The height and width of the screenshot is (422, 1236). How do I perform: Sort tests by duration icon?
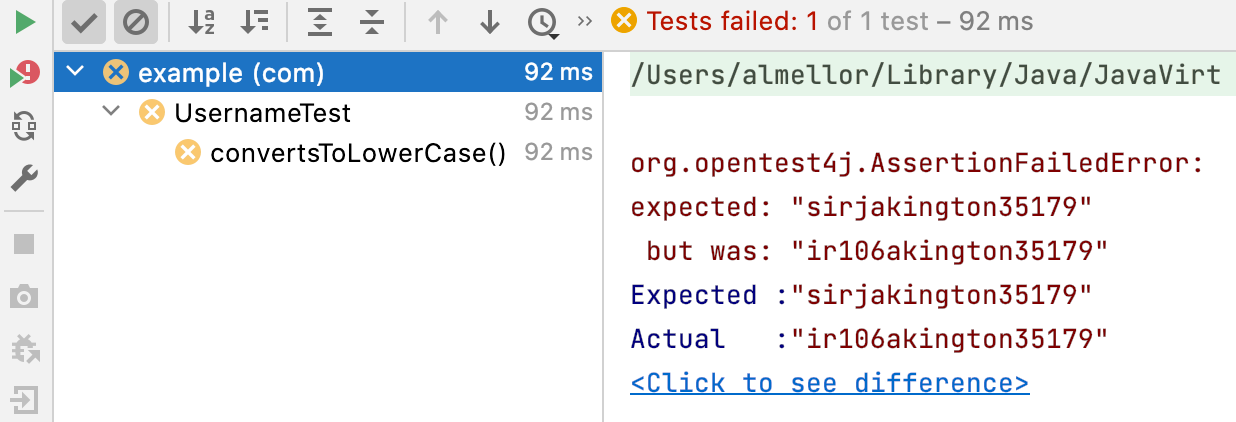254,22
